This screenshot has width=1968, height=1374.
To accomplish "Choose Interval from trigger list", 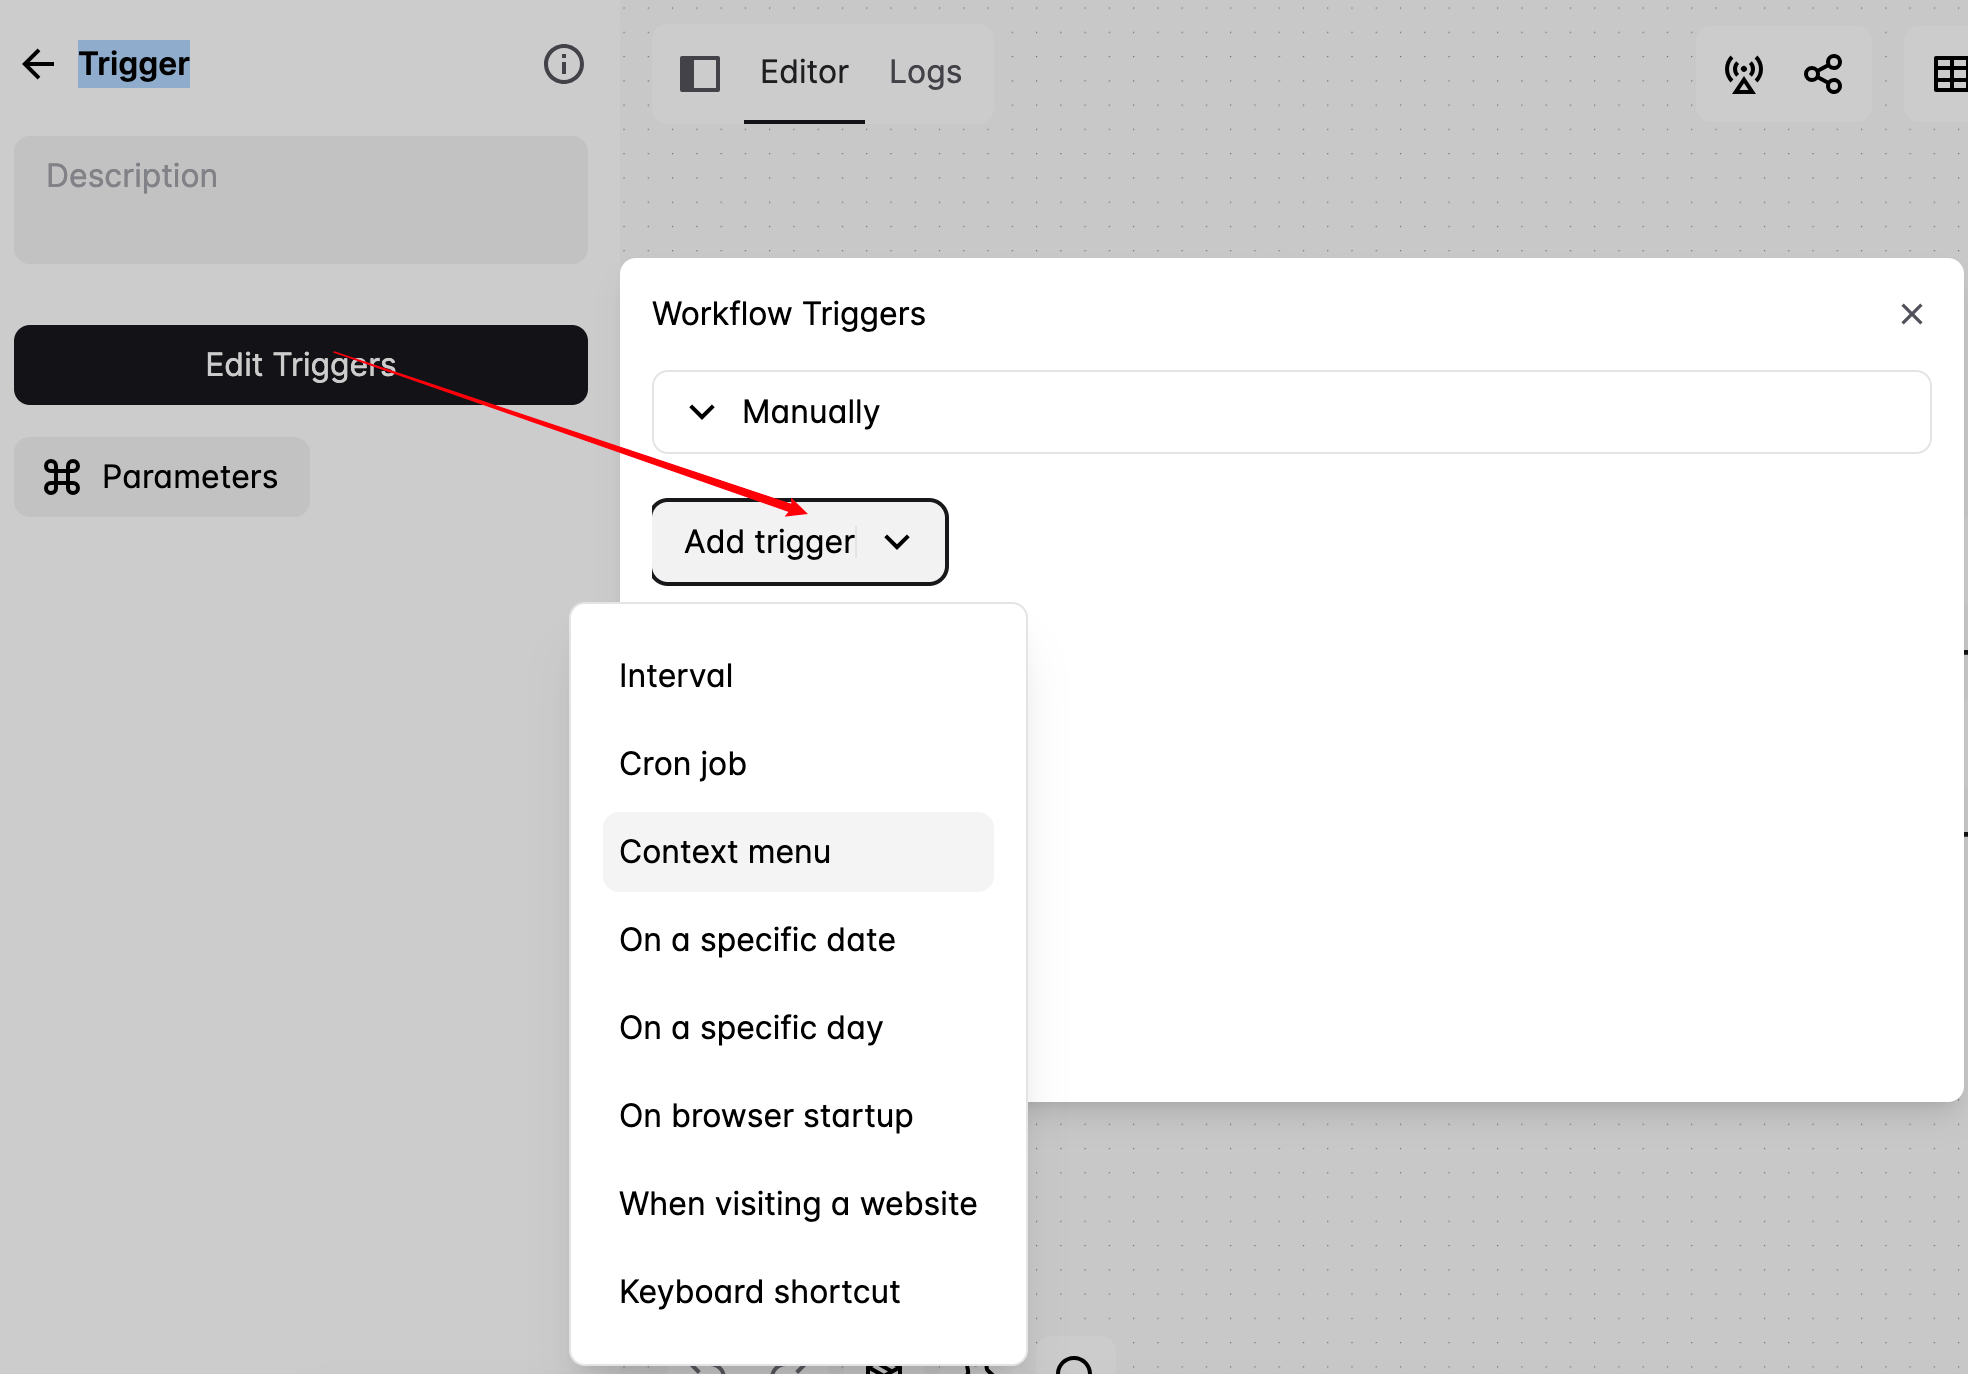I will click(676, 676).
